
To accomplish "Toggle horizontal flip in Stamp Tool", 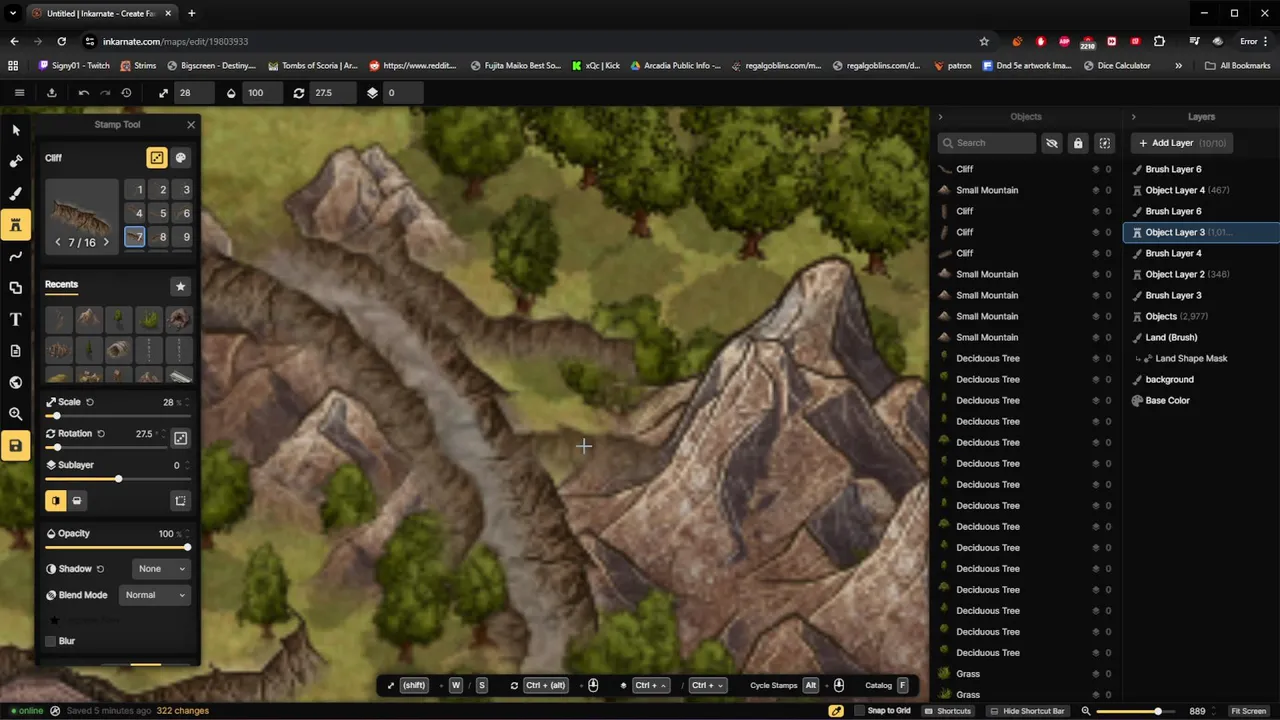I will (56, 500).
